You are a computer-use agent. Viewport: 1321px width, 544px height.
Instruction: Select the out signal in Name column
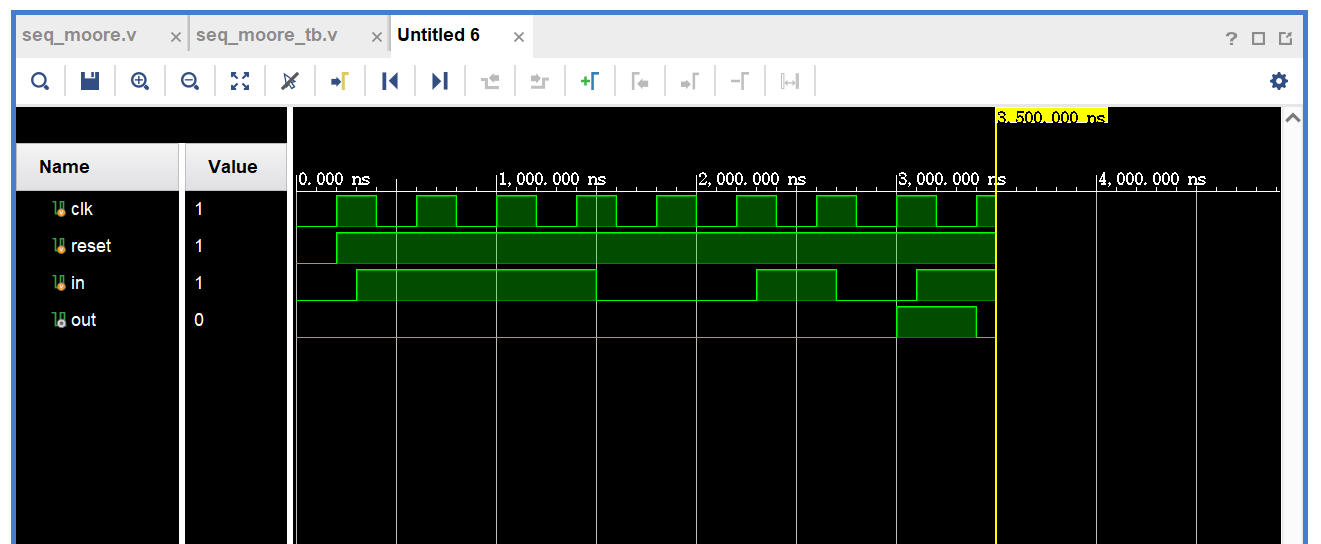click(x=83, y=320)
